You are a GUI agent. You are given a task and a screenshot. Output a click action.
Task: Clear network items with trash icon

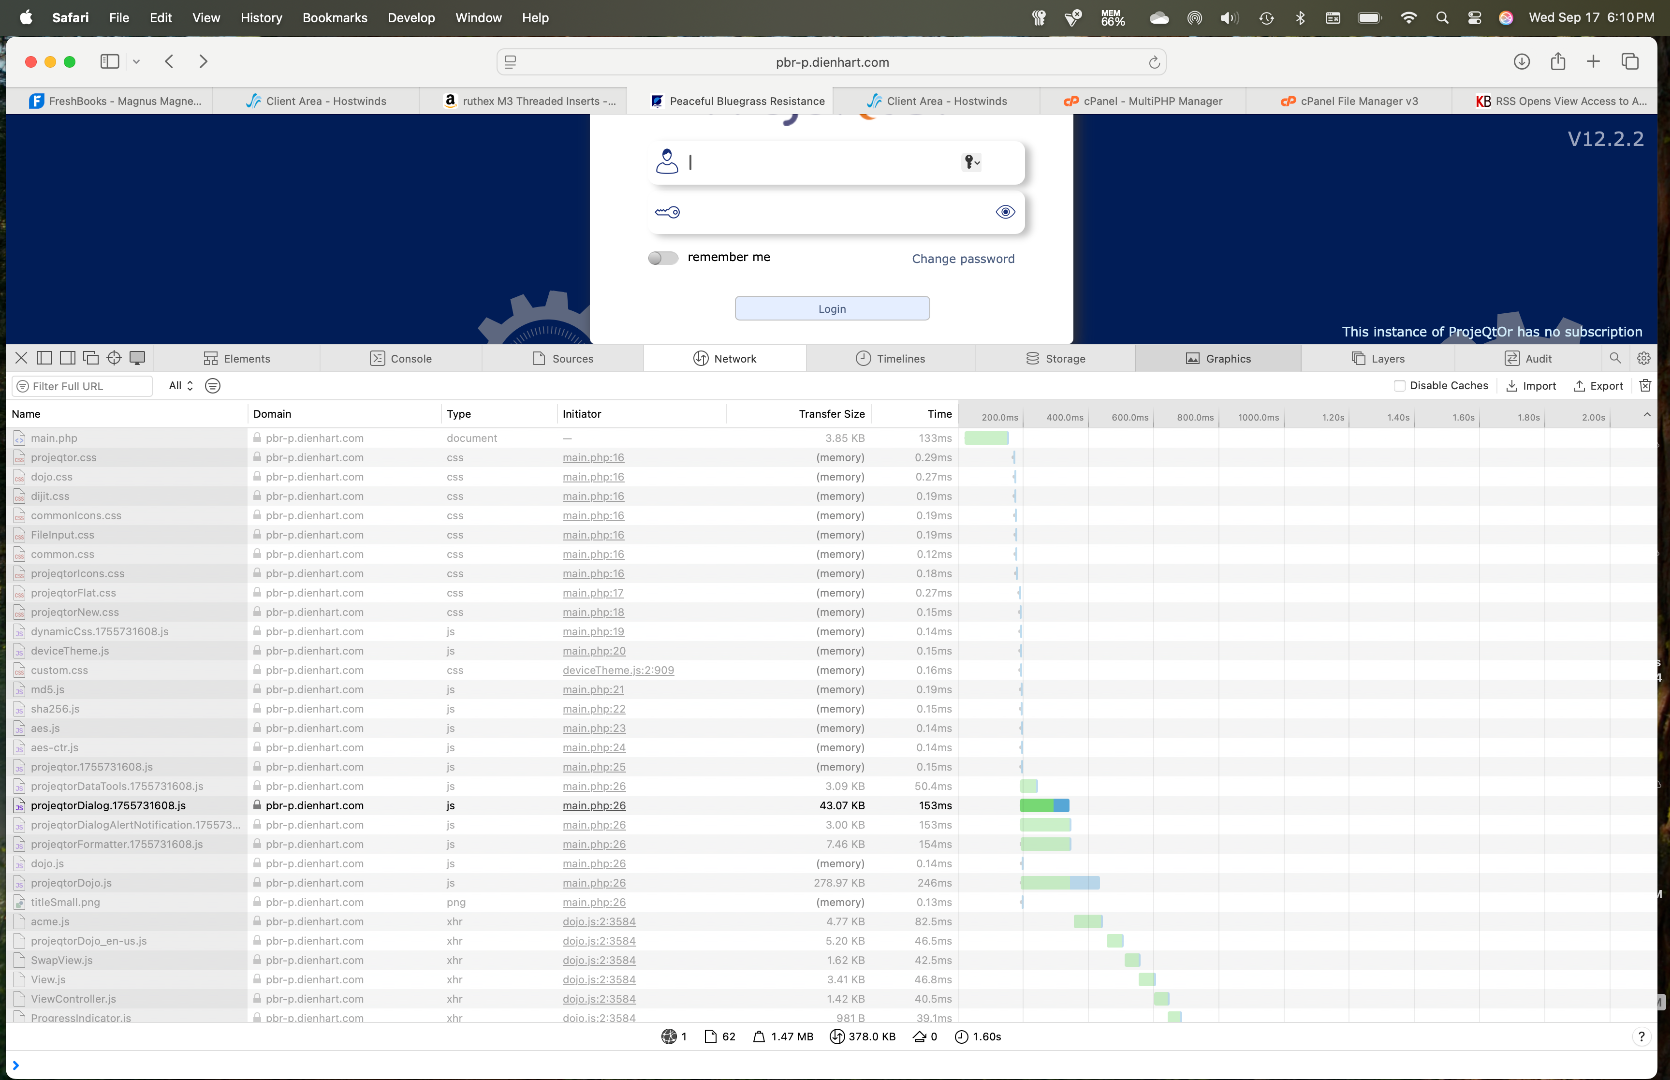[x=1645, y=386]
